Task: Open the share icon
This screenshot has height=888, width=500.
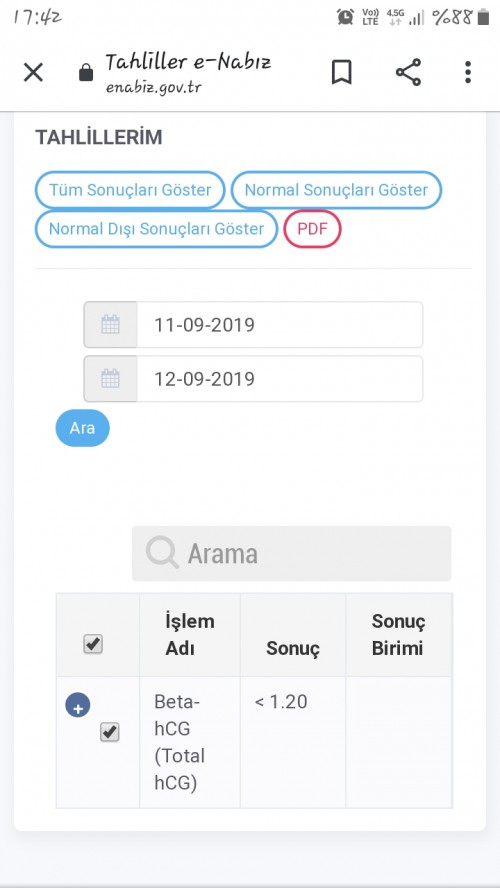Action: tap(408, 72)
